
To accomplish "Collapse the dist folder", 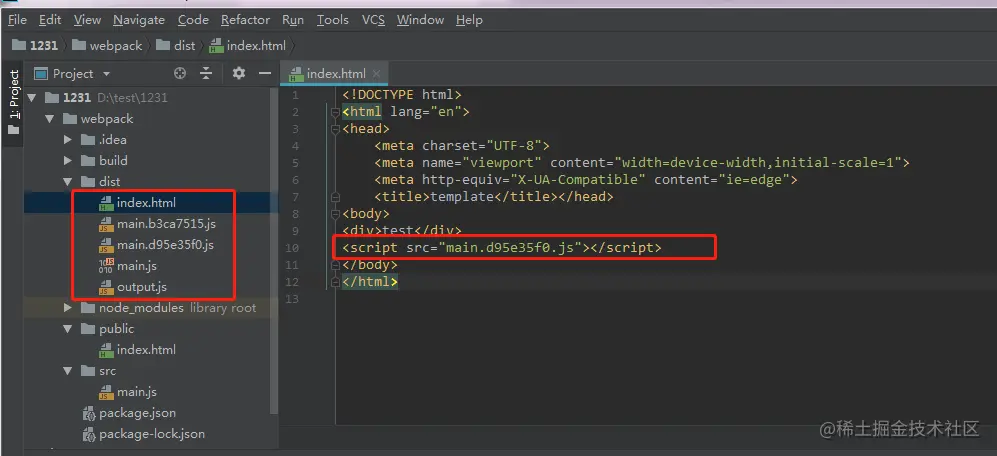I will pyautogui.click(x=68, y=182).
